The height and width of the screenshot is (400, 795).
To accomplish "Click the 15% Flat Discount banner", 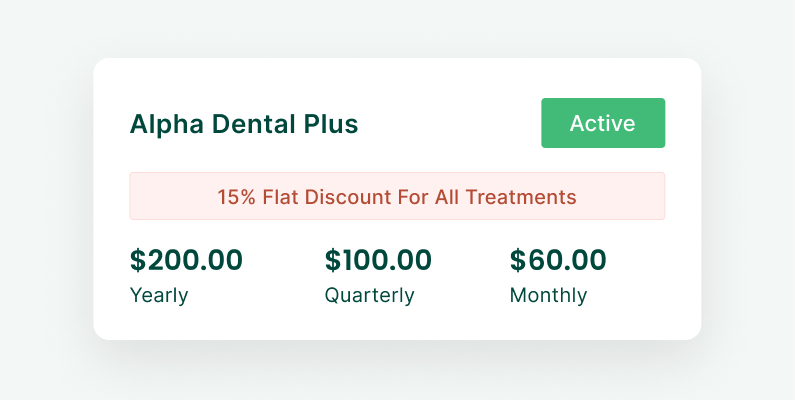I will (397, 197).
